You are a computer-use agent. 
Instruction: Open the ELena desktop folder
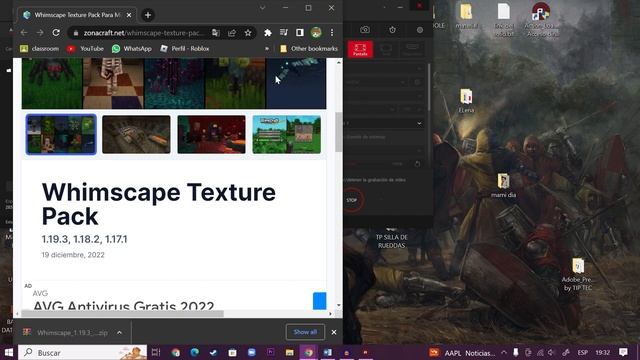coord(466,101)
